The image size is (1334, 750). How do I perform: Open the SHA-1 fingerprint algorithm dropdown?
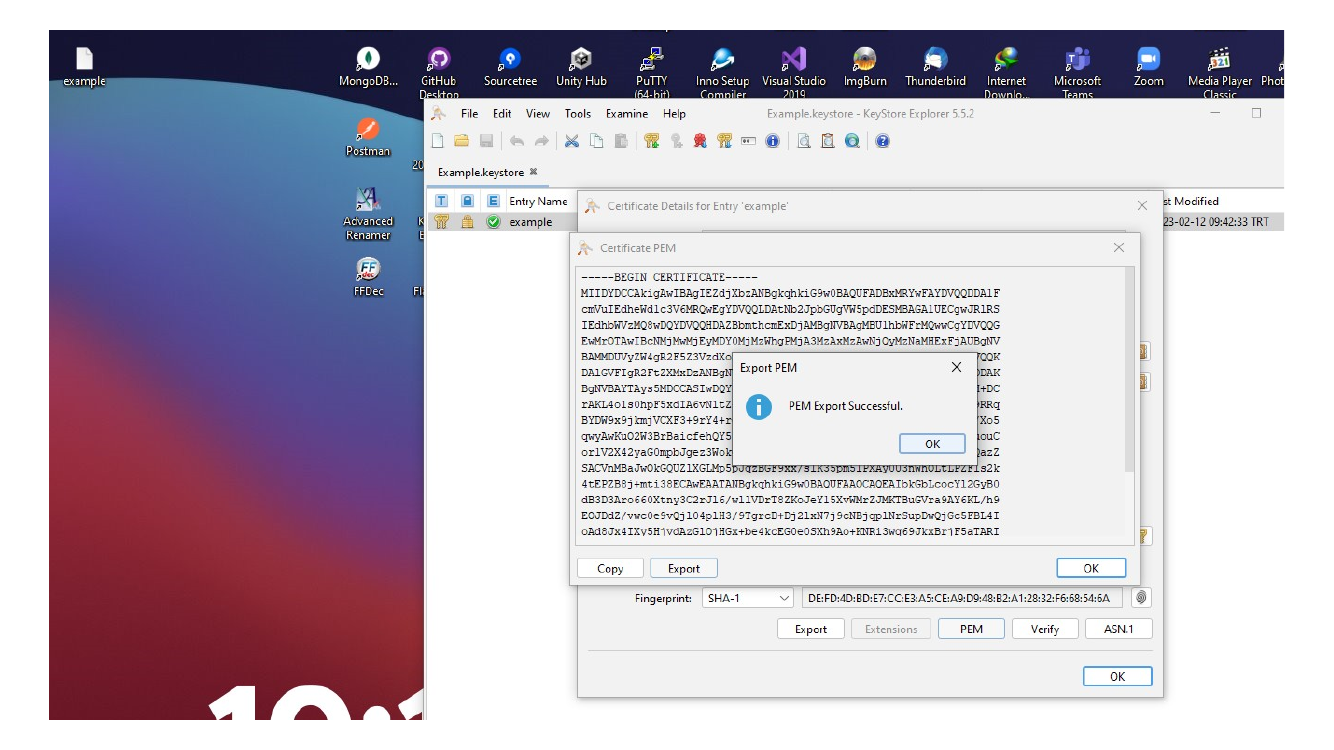(x=748, y=599)
